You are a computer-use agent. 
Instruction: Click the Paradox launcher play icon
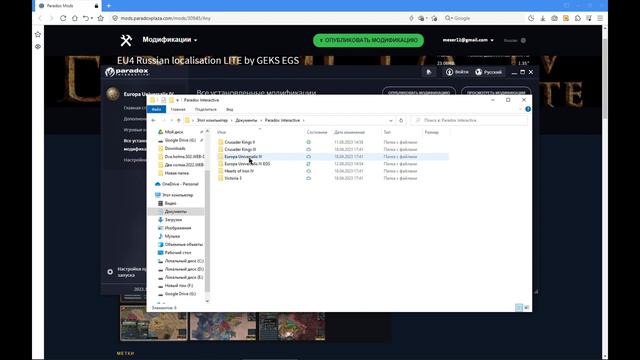tap(429, 72)
